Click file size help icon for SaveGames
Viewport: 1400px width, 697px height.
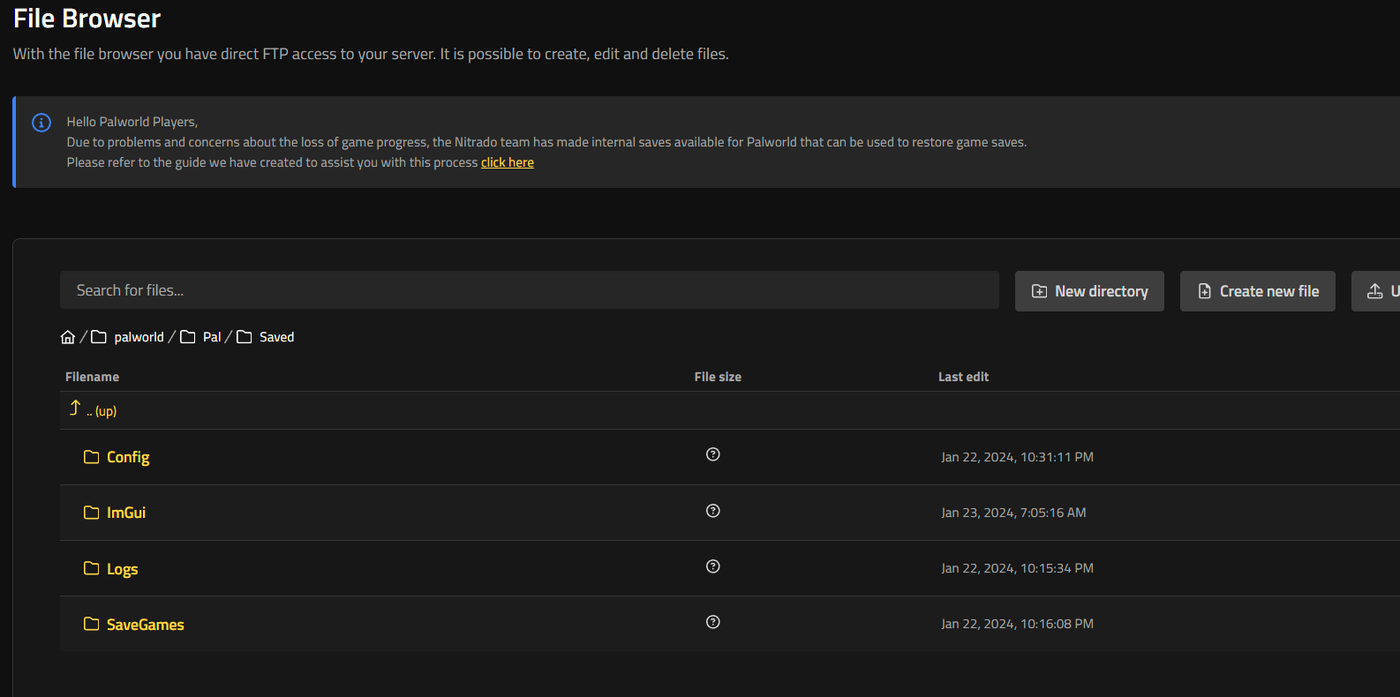pos(713,622)
